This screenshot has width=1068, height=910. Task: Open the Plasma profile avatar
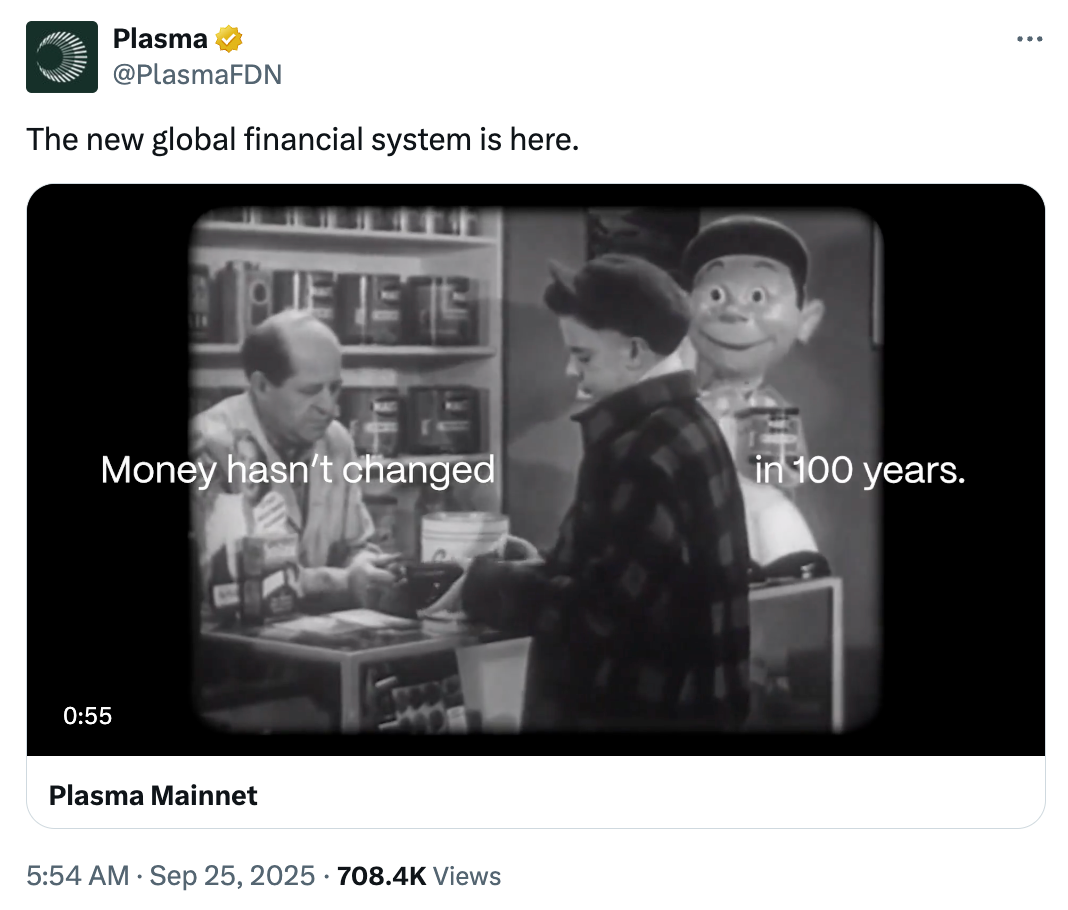pyautogui.click(x=62, y=57)
